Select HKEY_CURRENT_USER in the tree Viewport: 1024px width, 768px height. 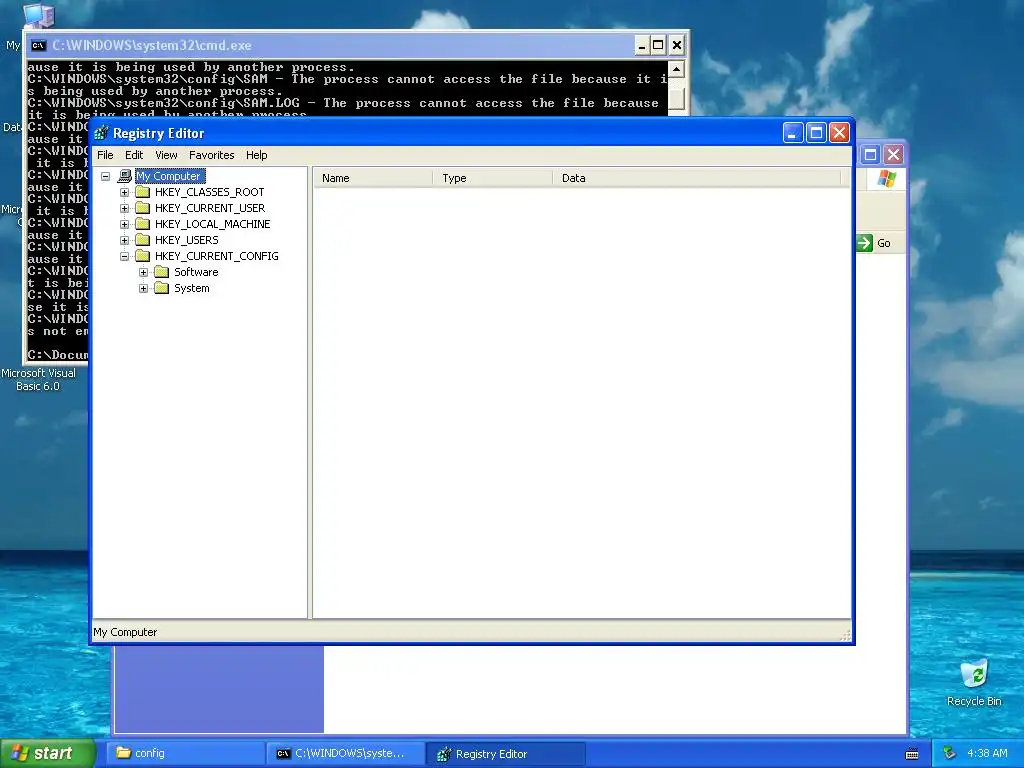[x=210, y=208]
